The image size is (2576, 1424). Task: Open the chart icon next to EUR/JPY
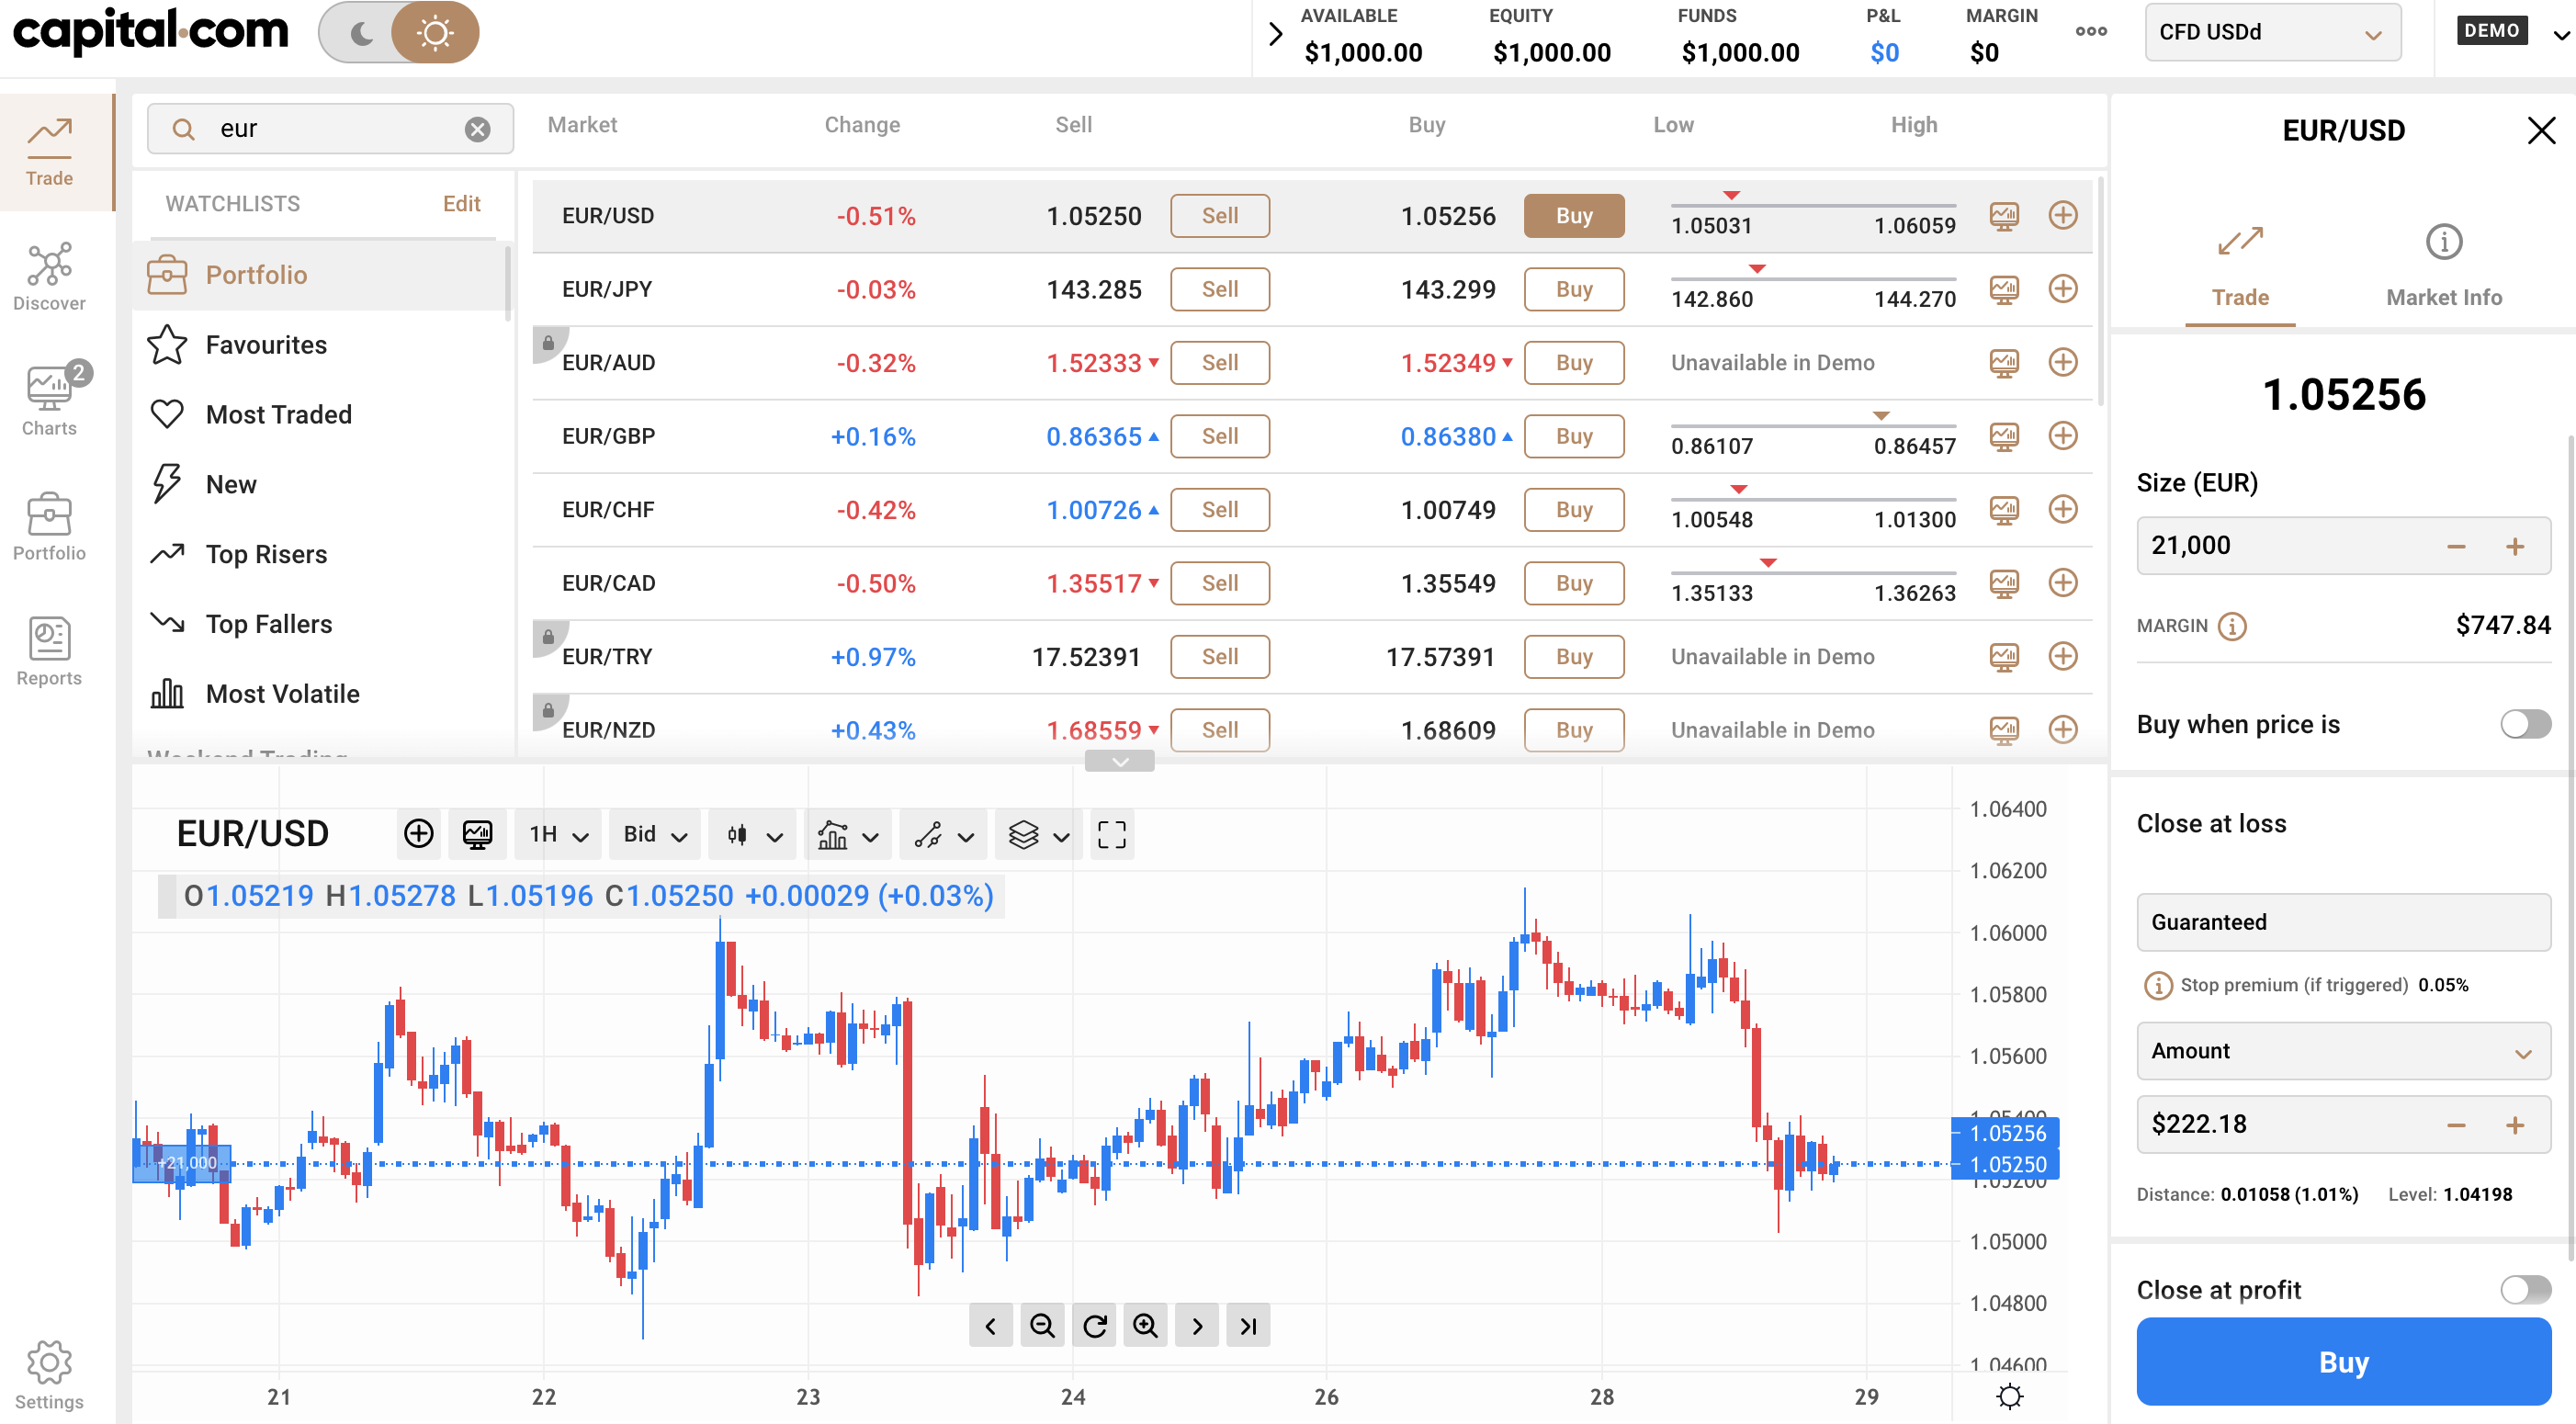tap(2004, 289)
